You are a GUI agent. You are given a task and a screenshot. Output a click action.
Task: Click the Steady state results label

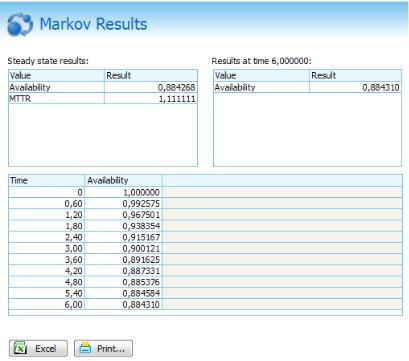pos(48,61)
